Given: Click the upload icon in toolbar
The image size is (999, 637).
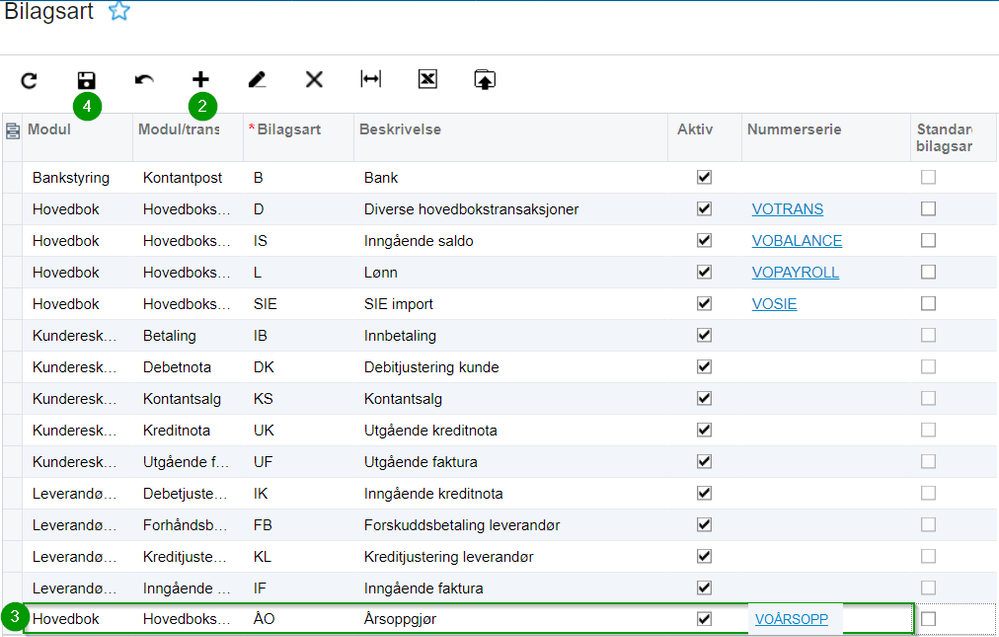Looking at the screenshot, I should click(x=484, y=80).
